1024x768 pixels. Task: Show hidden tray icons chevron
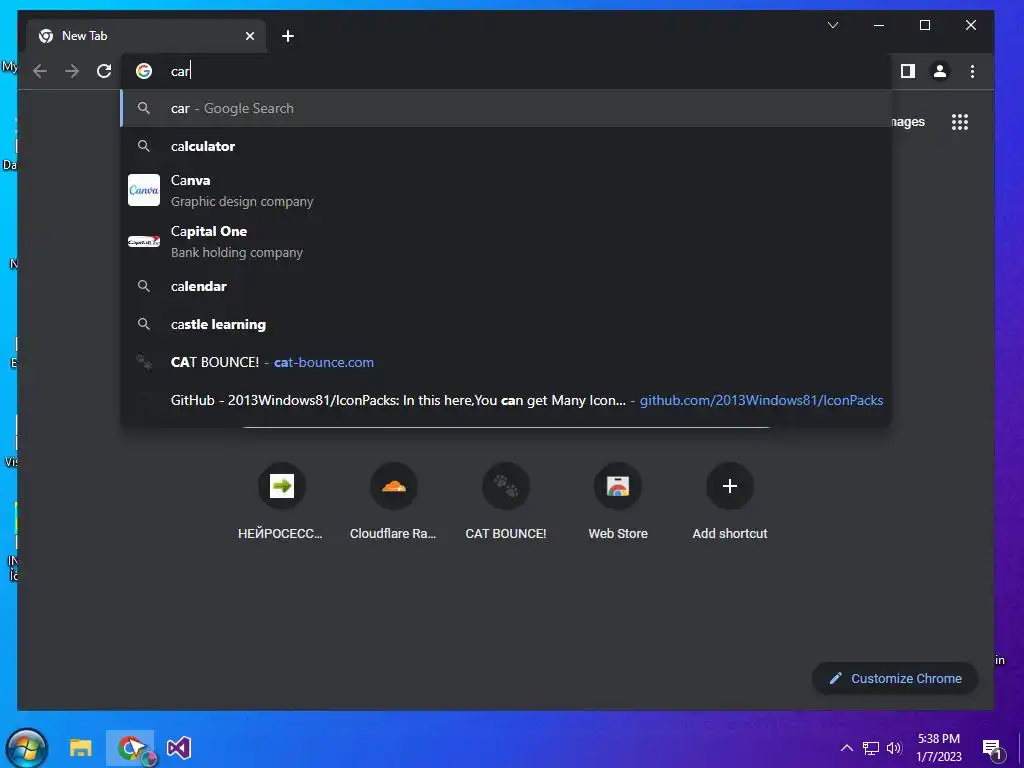846,748
